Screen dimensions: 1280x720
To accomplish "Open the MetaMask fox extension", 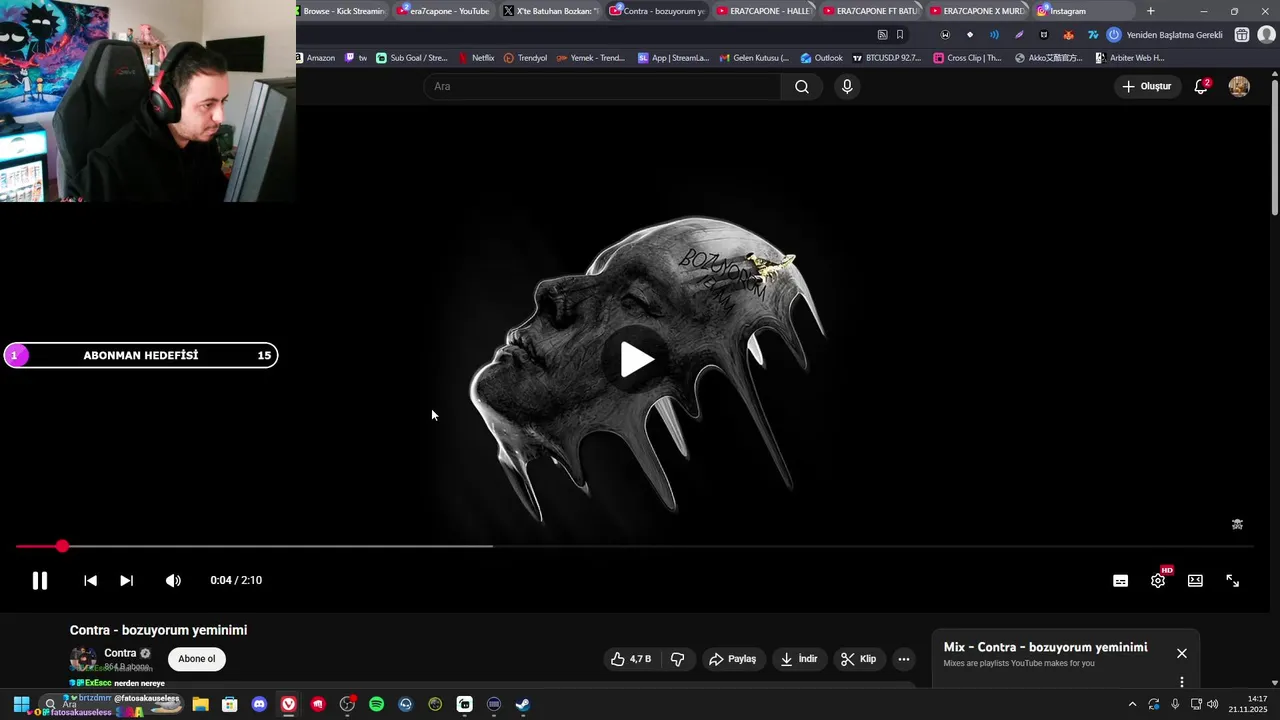I will (1068, 34).
